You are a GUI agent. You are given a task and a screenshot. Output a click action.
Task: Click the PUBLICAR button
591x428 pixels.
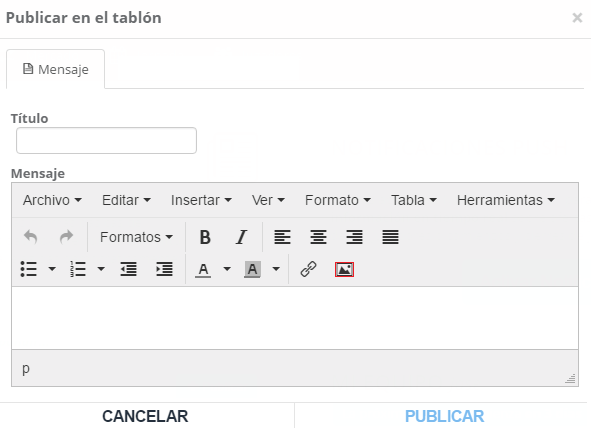click(x=444, y=416)
